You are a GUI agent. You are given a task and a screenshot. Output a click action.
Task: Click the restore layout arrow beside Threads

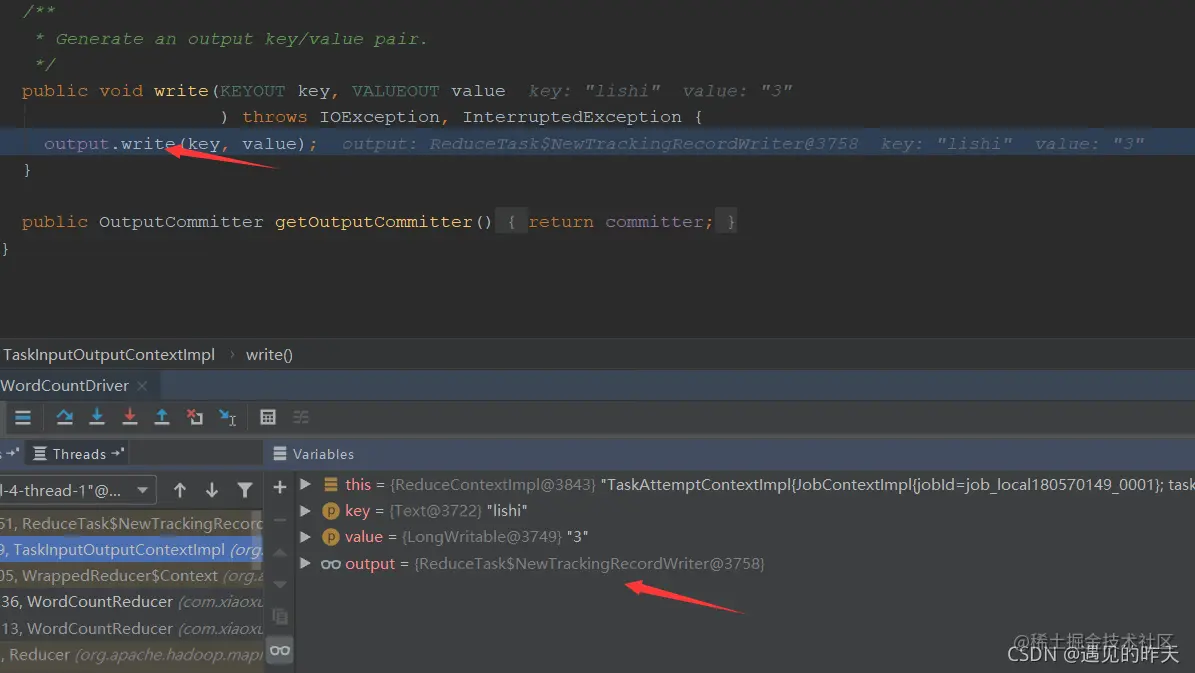point(118,453)
